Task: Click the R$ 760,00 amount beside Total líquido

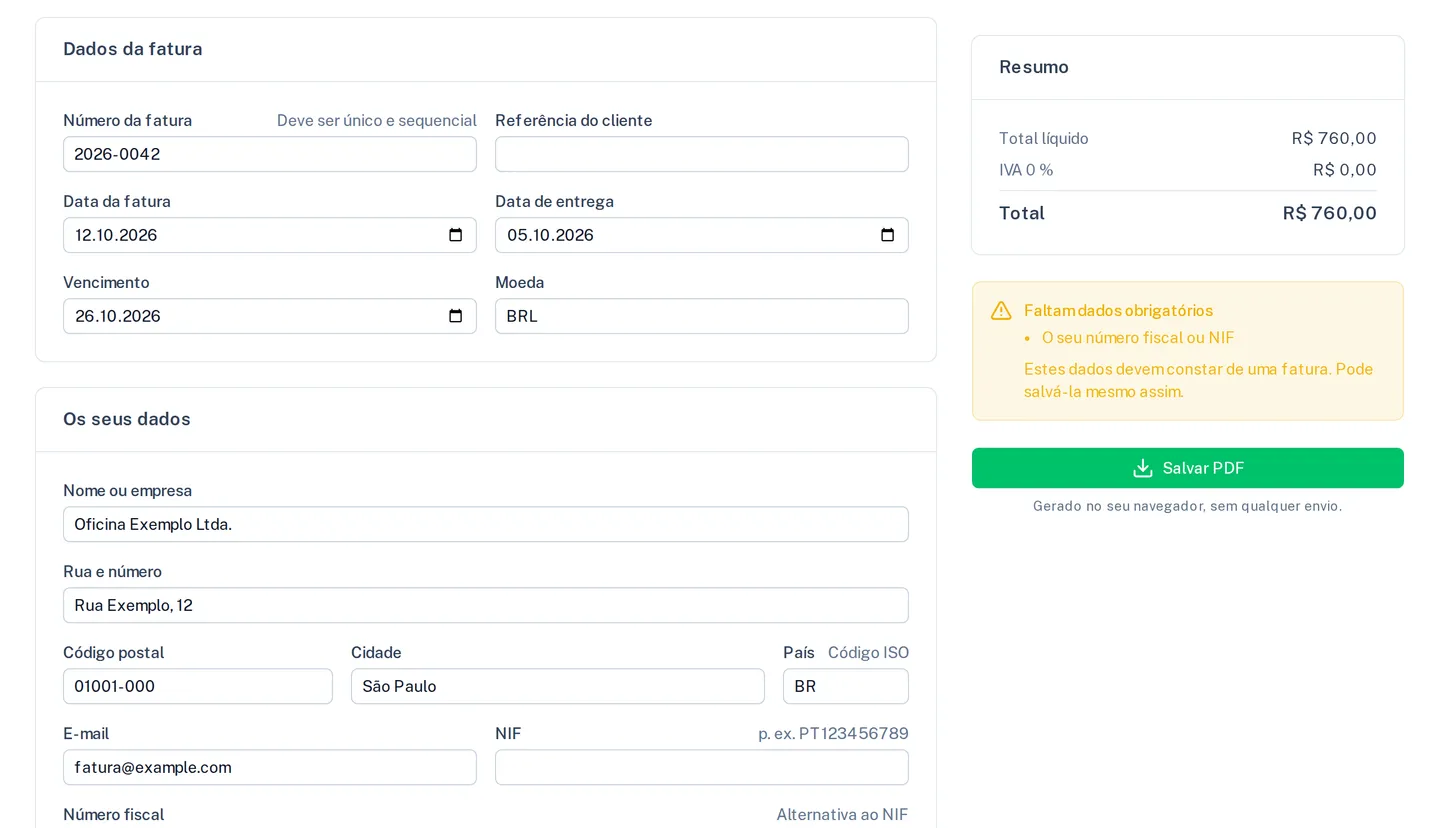Action: point(1334,139)
